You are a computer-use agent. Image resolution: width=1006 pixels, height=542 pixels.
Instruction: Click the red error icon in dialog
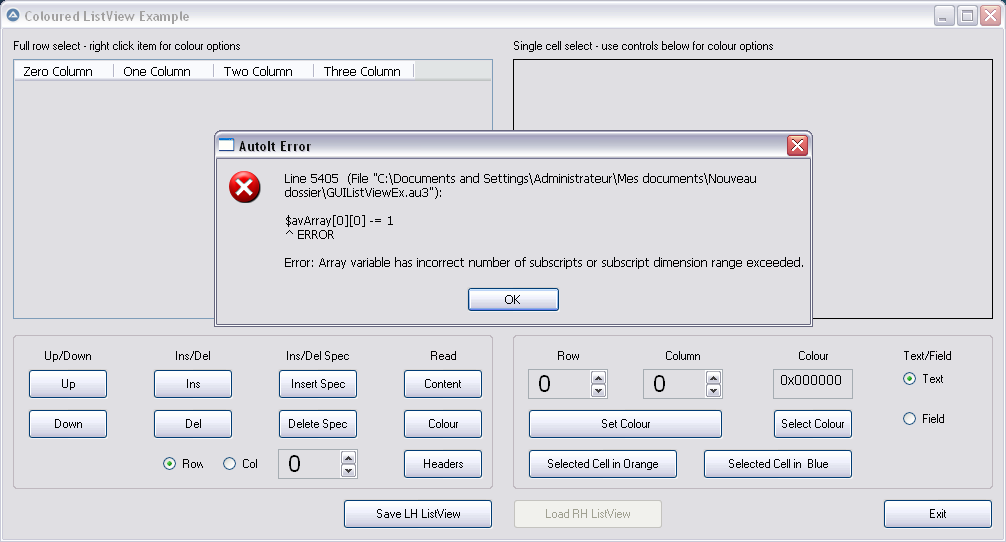[244, 187]
